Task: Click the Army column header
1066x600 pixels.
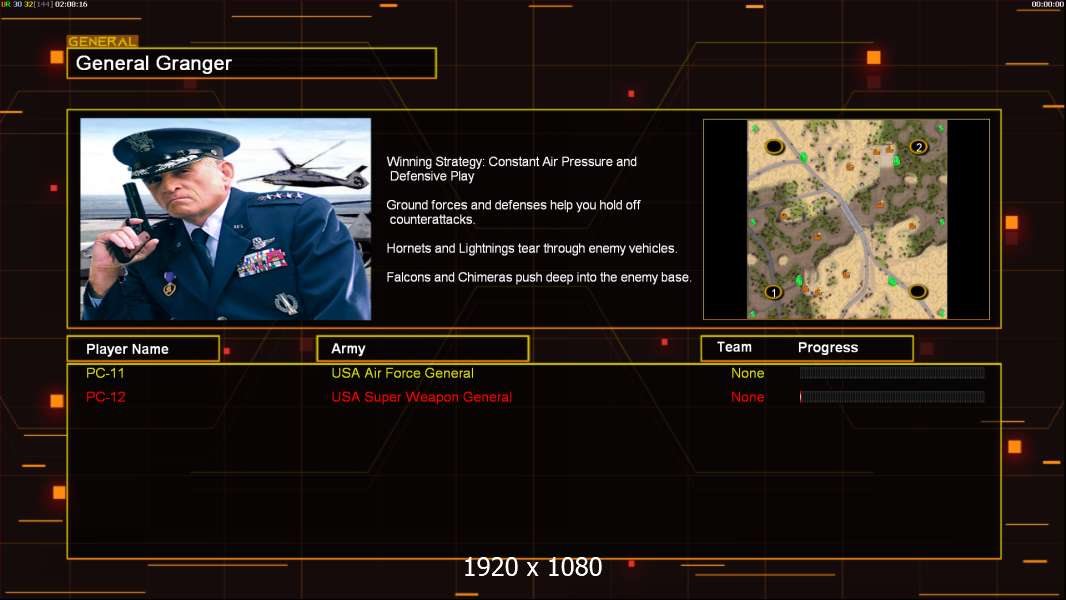Action: coord(348,349)
